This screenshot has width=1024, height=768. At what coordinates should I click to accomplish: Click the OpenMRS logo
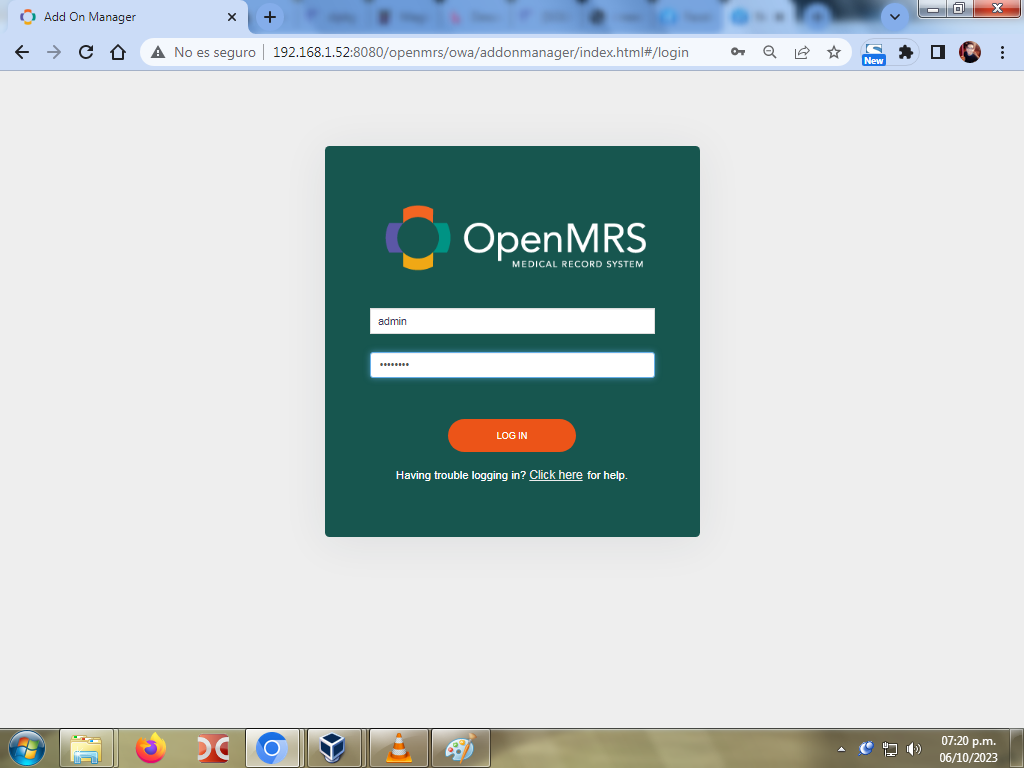tap(515, 238)
